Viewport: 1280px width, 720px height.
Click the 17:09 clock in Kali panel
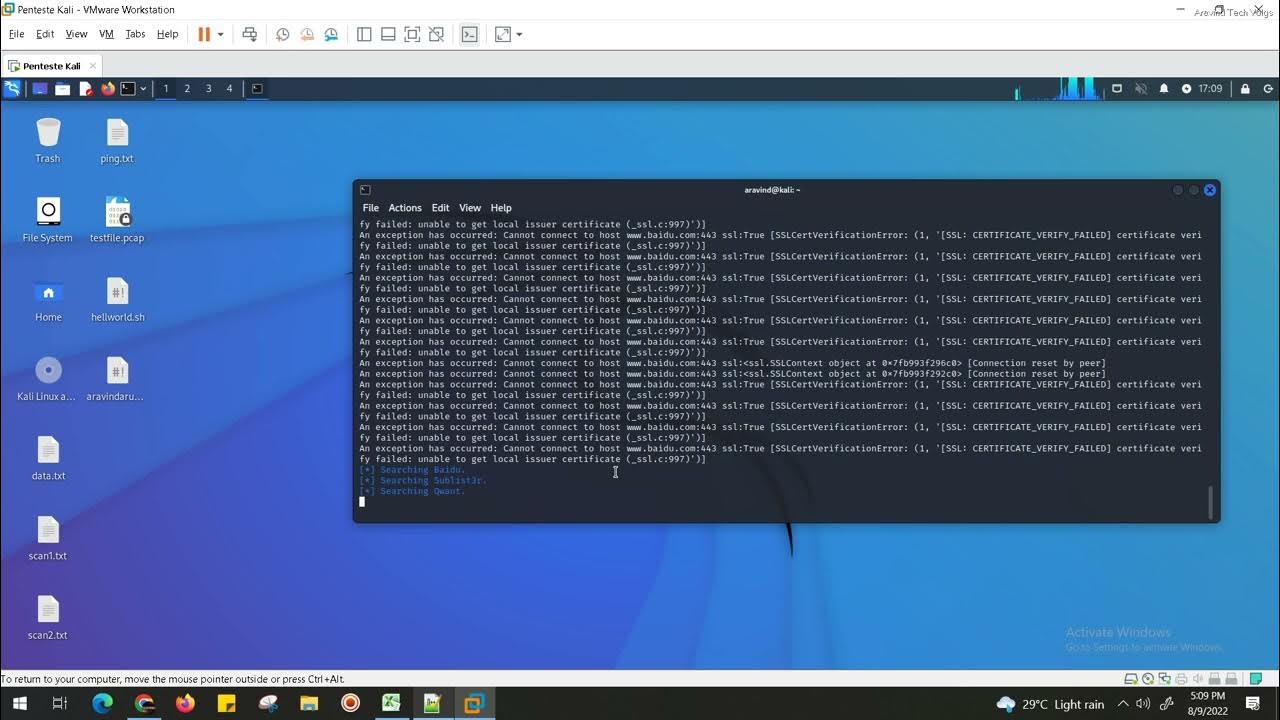(1210, 88)
